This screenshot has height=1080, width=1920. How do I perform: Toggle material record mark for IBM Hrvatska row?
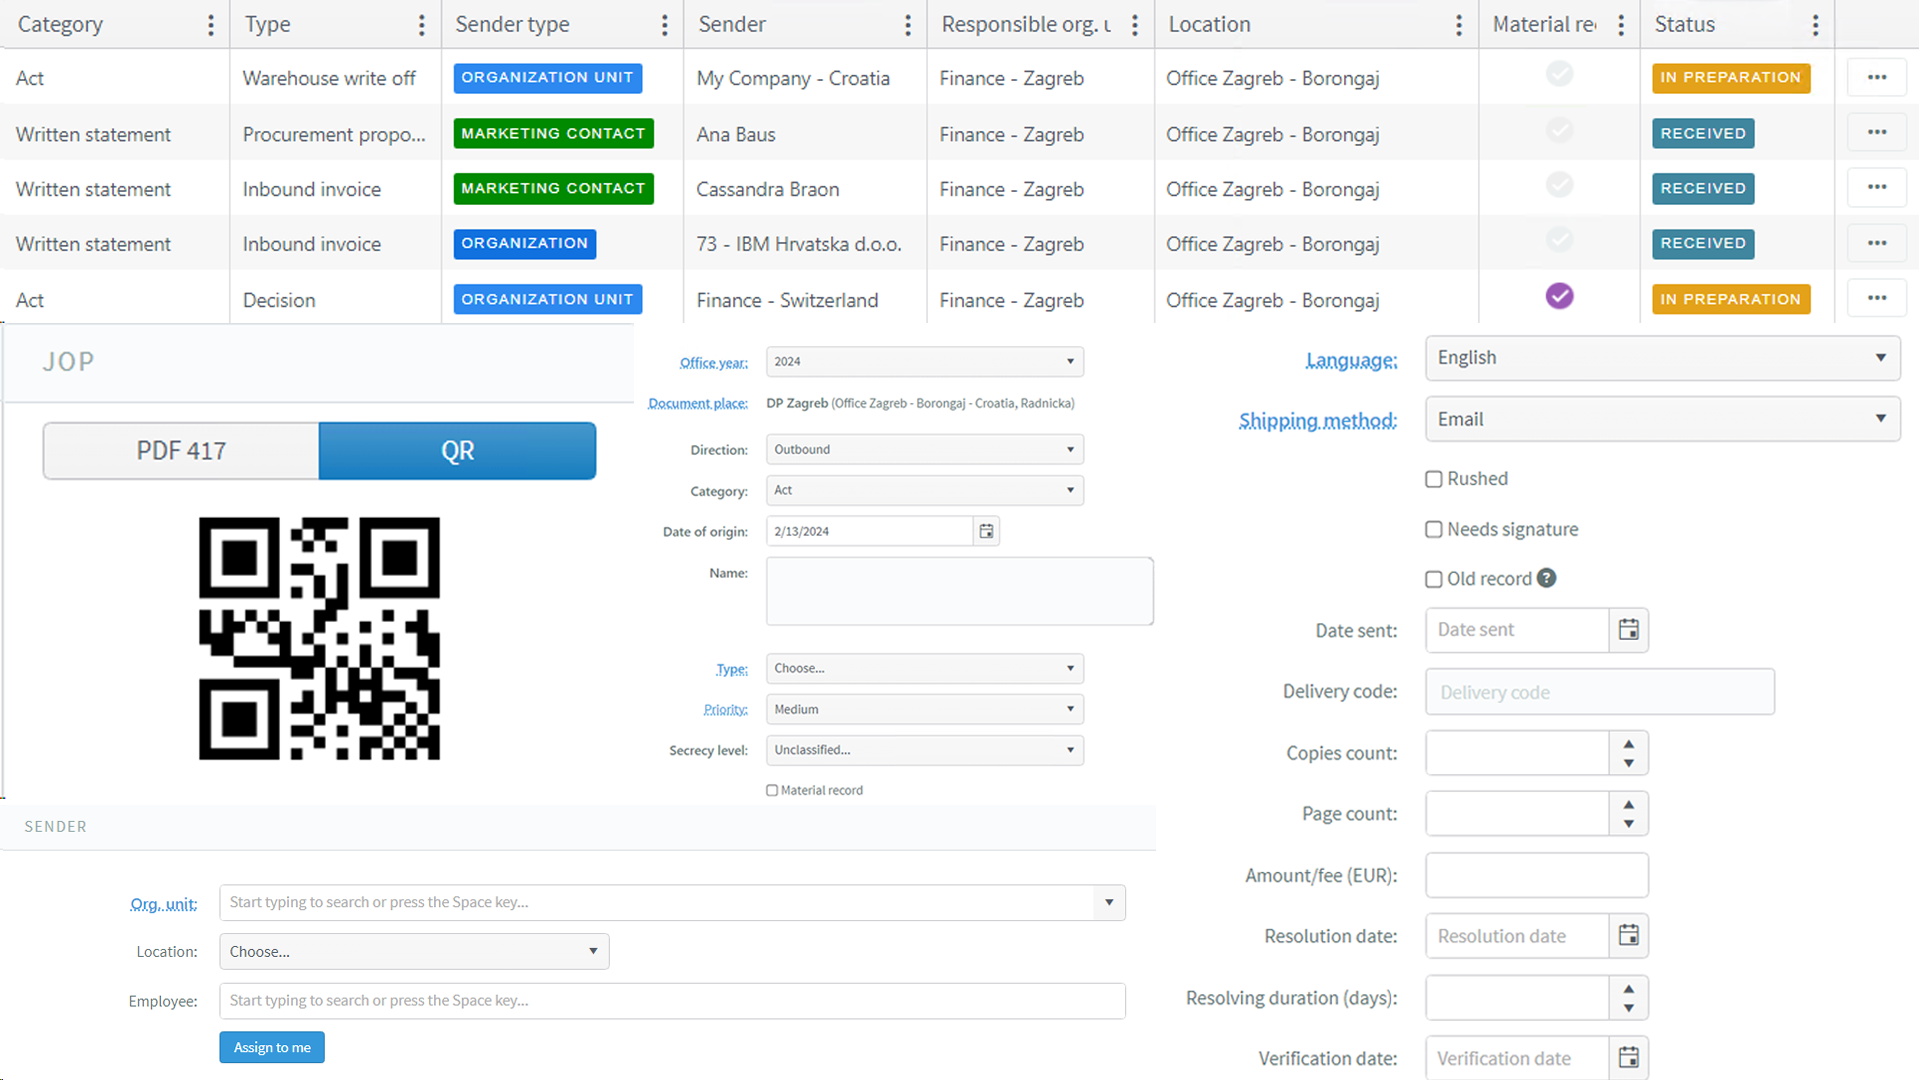1560,240
